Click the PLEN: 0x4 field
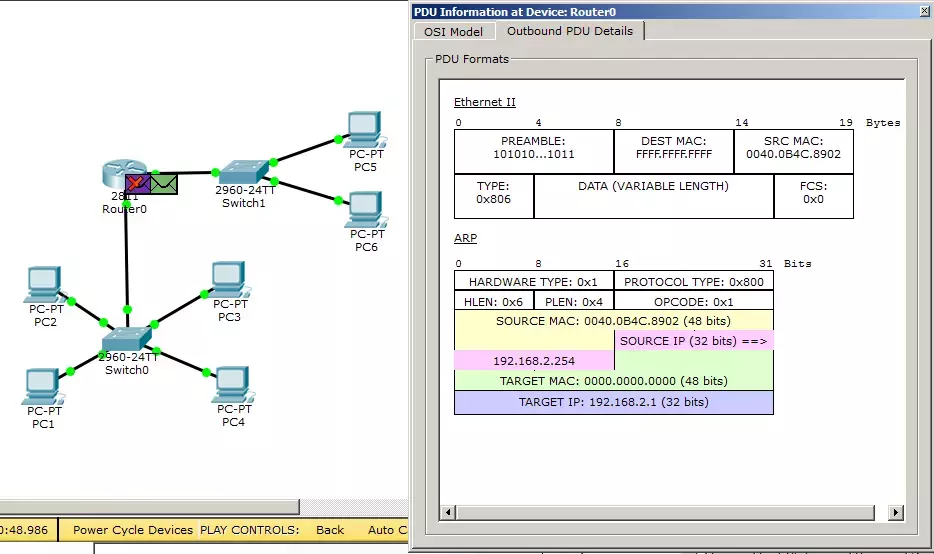This screenshot has width=934, height=554. coord(574,301)
